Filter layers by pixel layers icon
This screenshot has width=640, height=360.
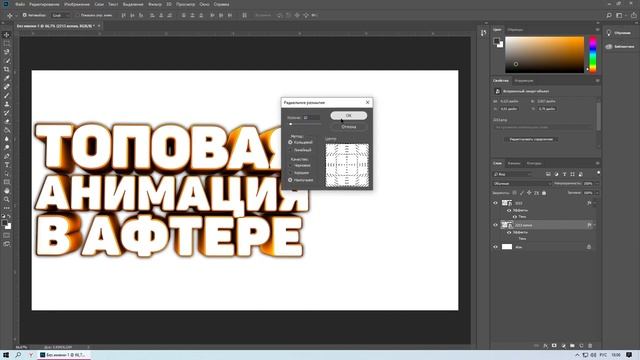[548, 174]
